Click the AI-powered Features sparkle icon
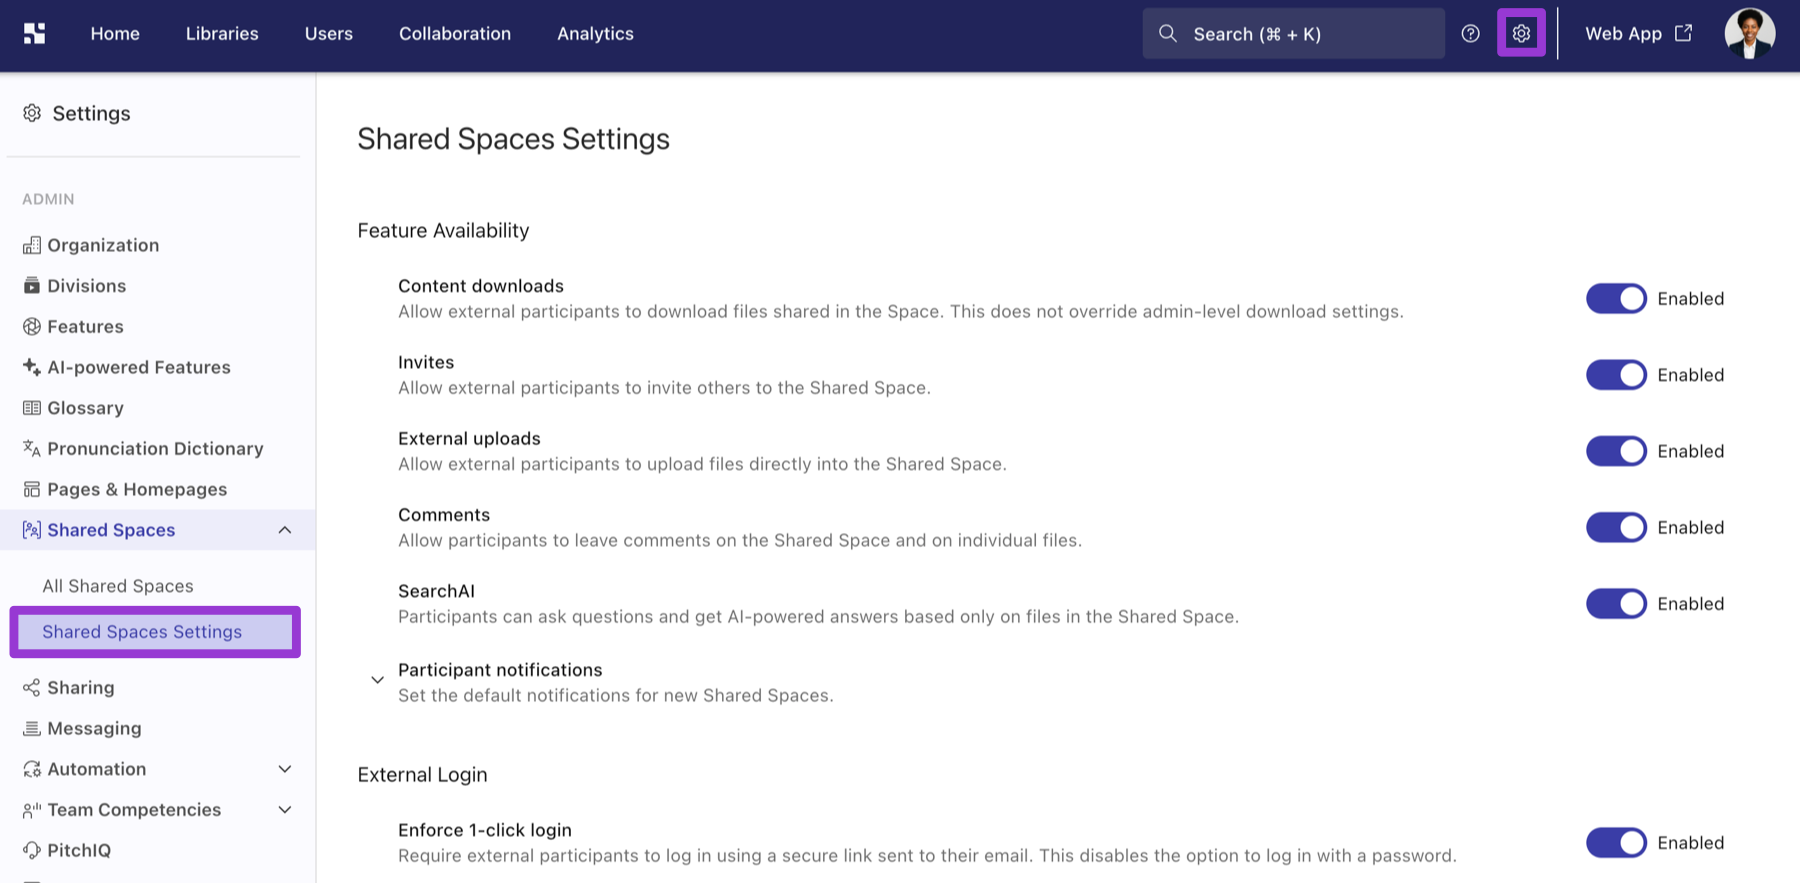Viewport: 1800px width, 883px height. [32, 367]
